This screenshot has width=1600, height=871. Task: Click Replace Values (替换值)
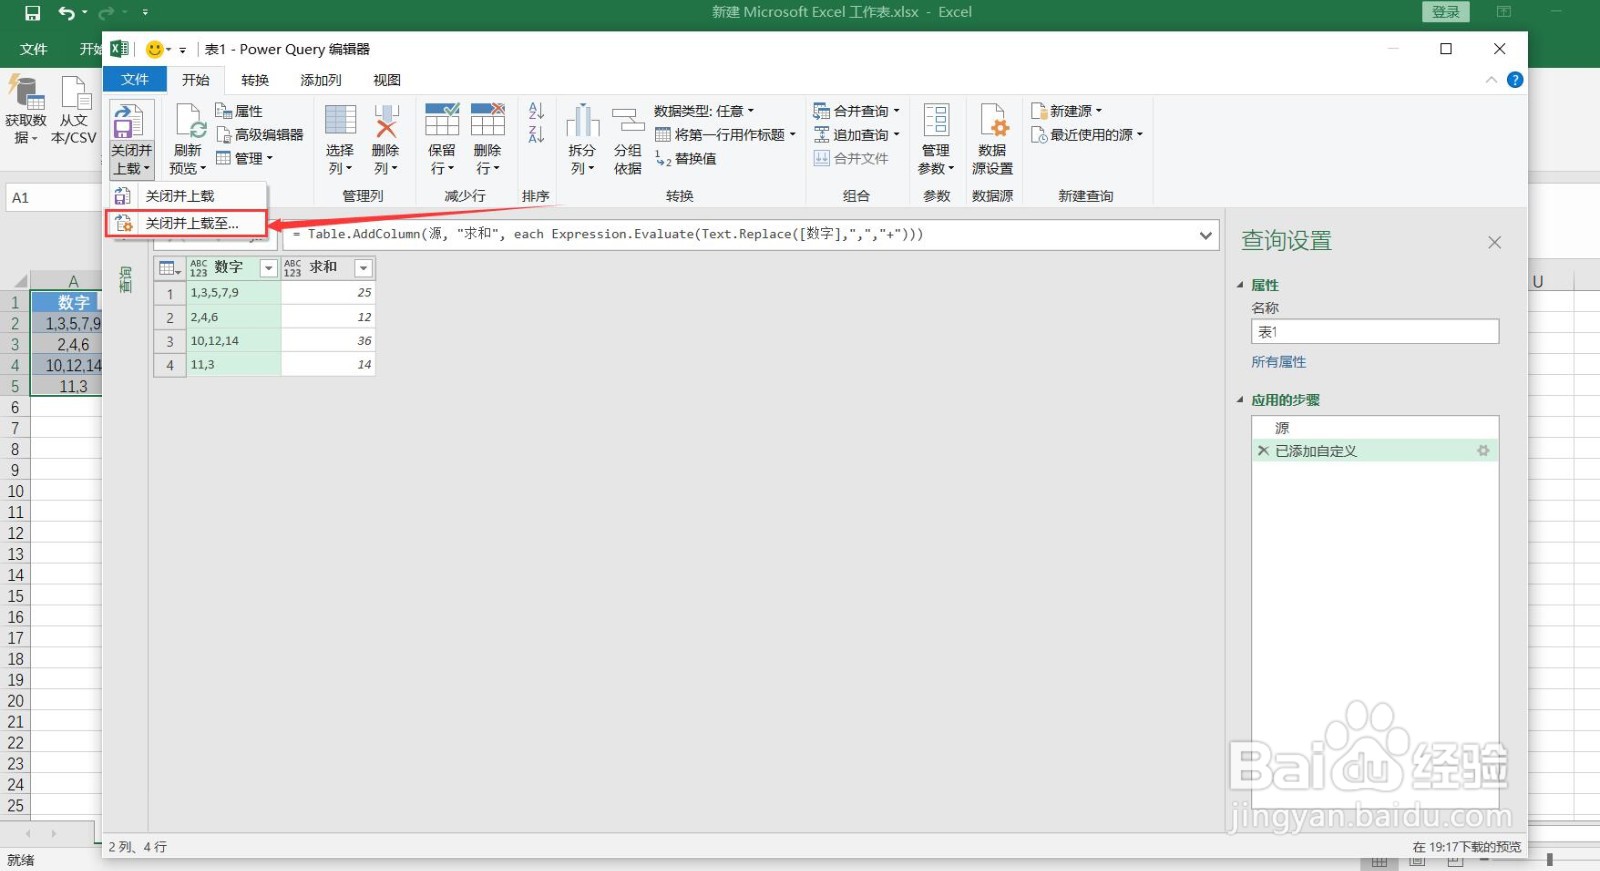pos(686,158)
